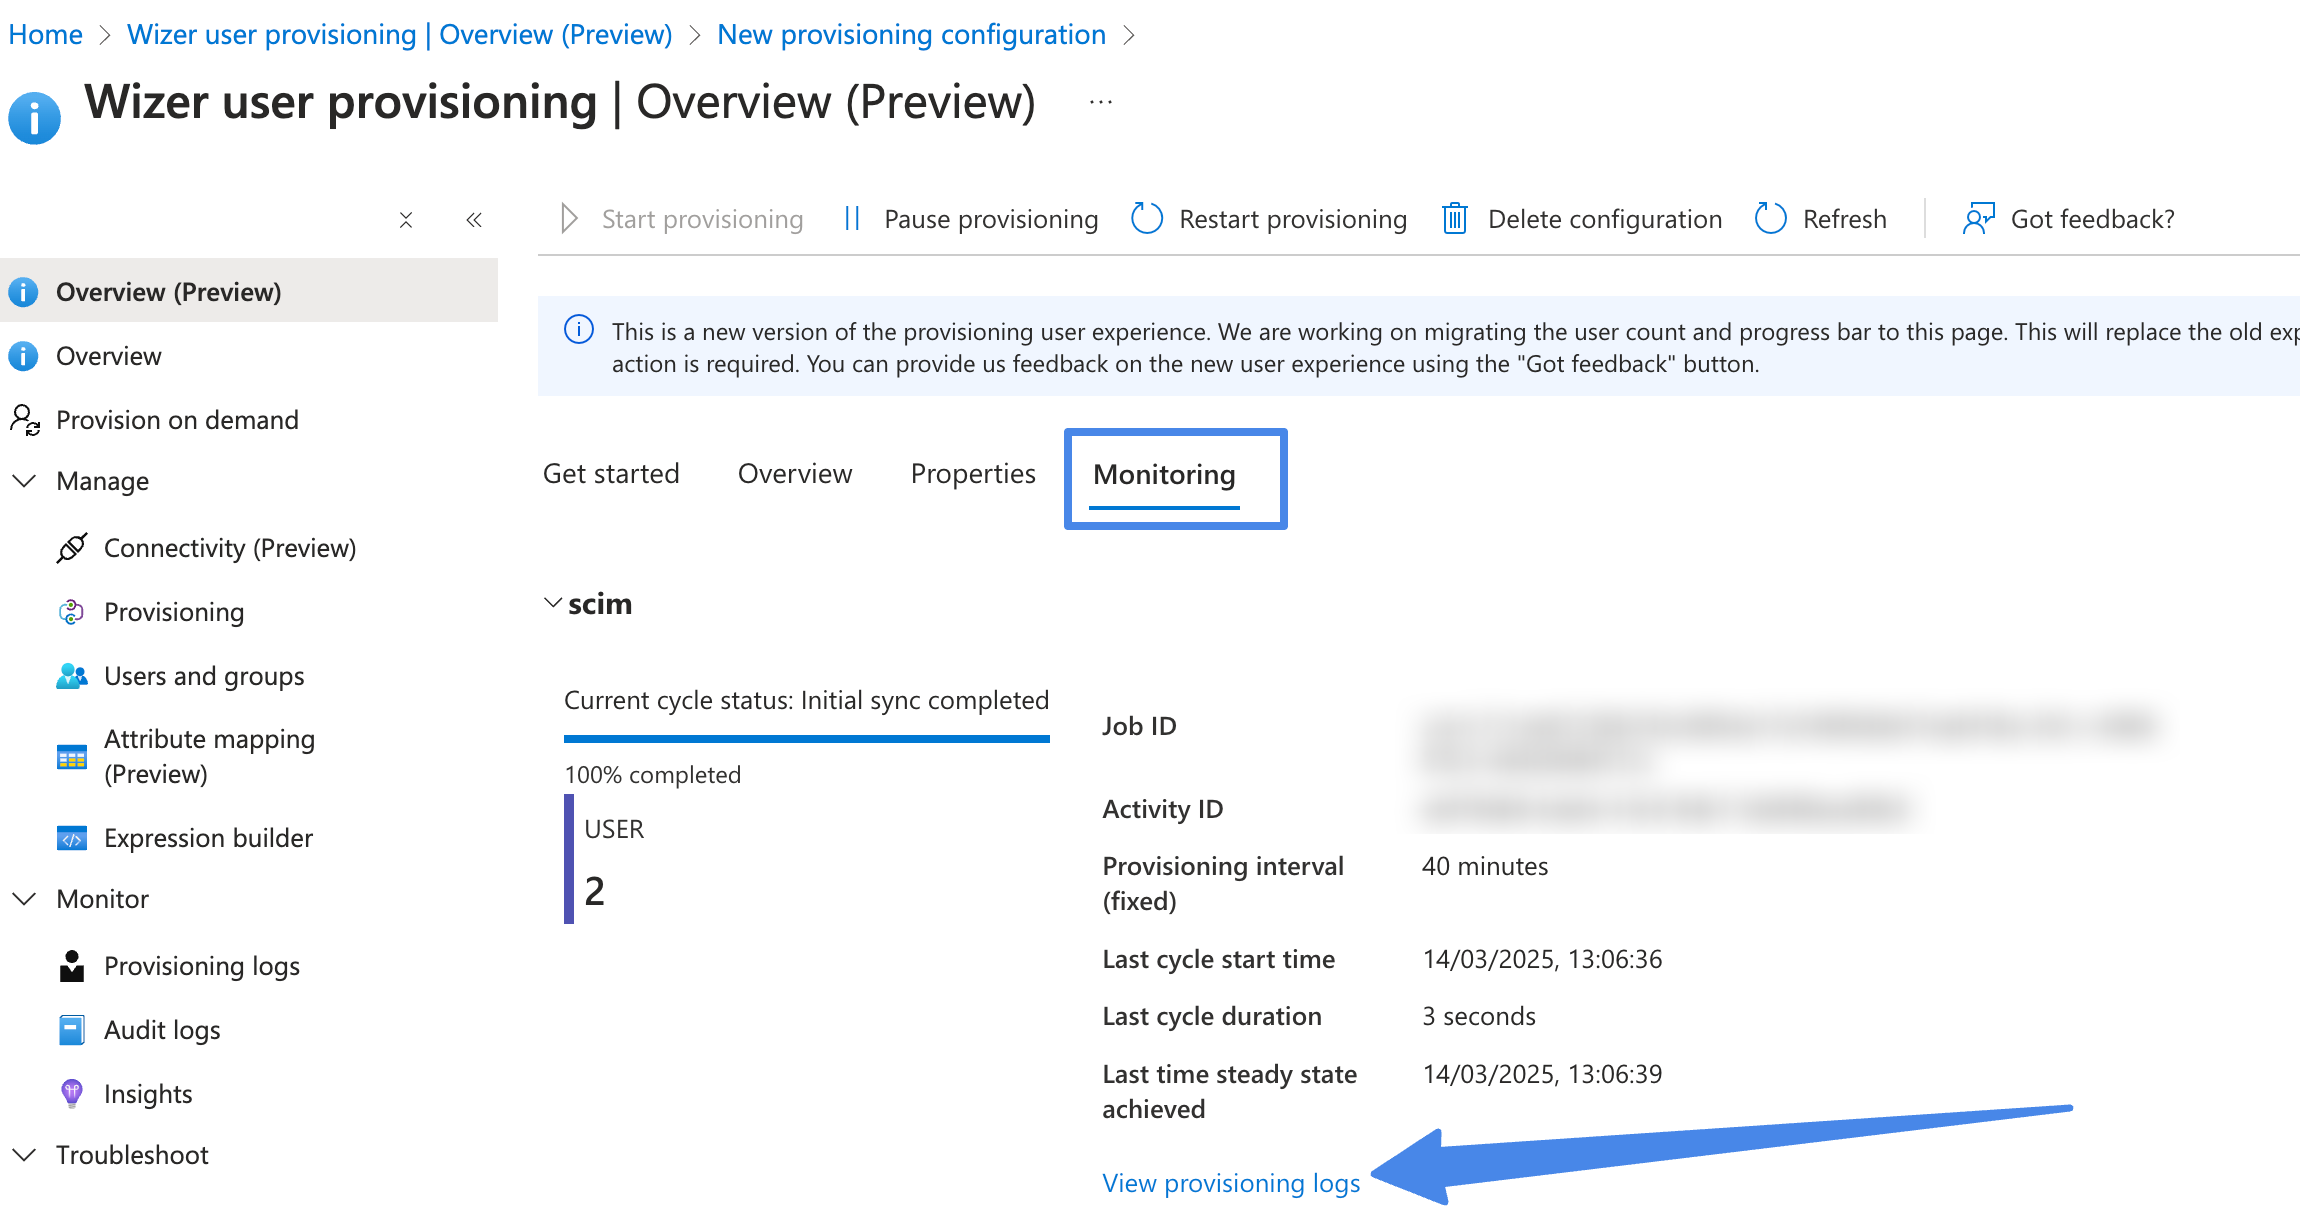Open Expression builder

point(208,838)
